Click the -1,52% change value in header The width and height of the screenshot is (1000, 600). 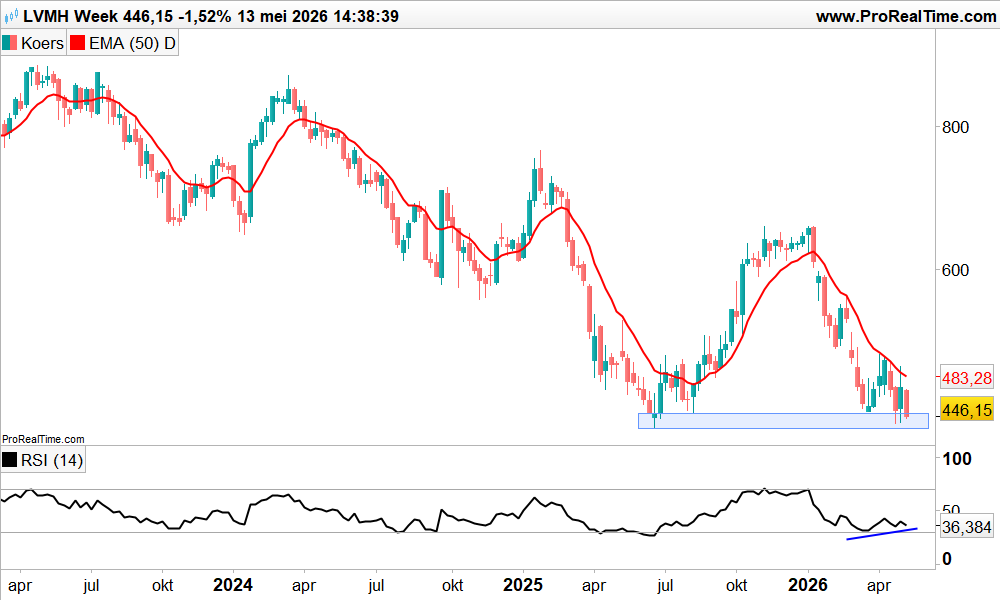coord(205,17)
